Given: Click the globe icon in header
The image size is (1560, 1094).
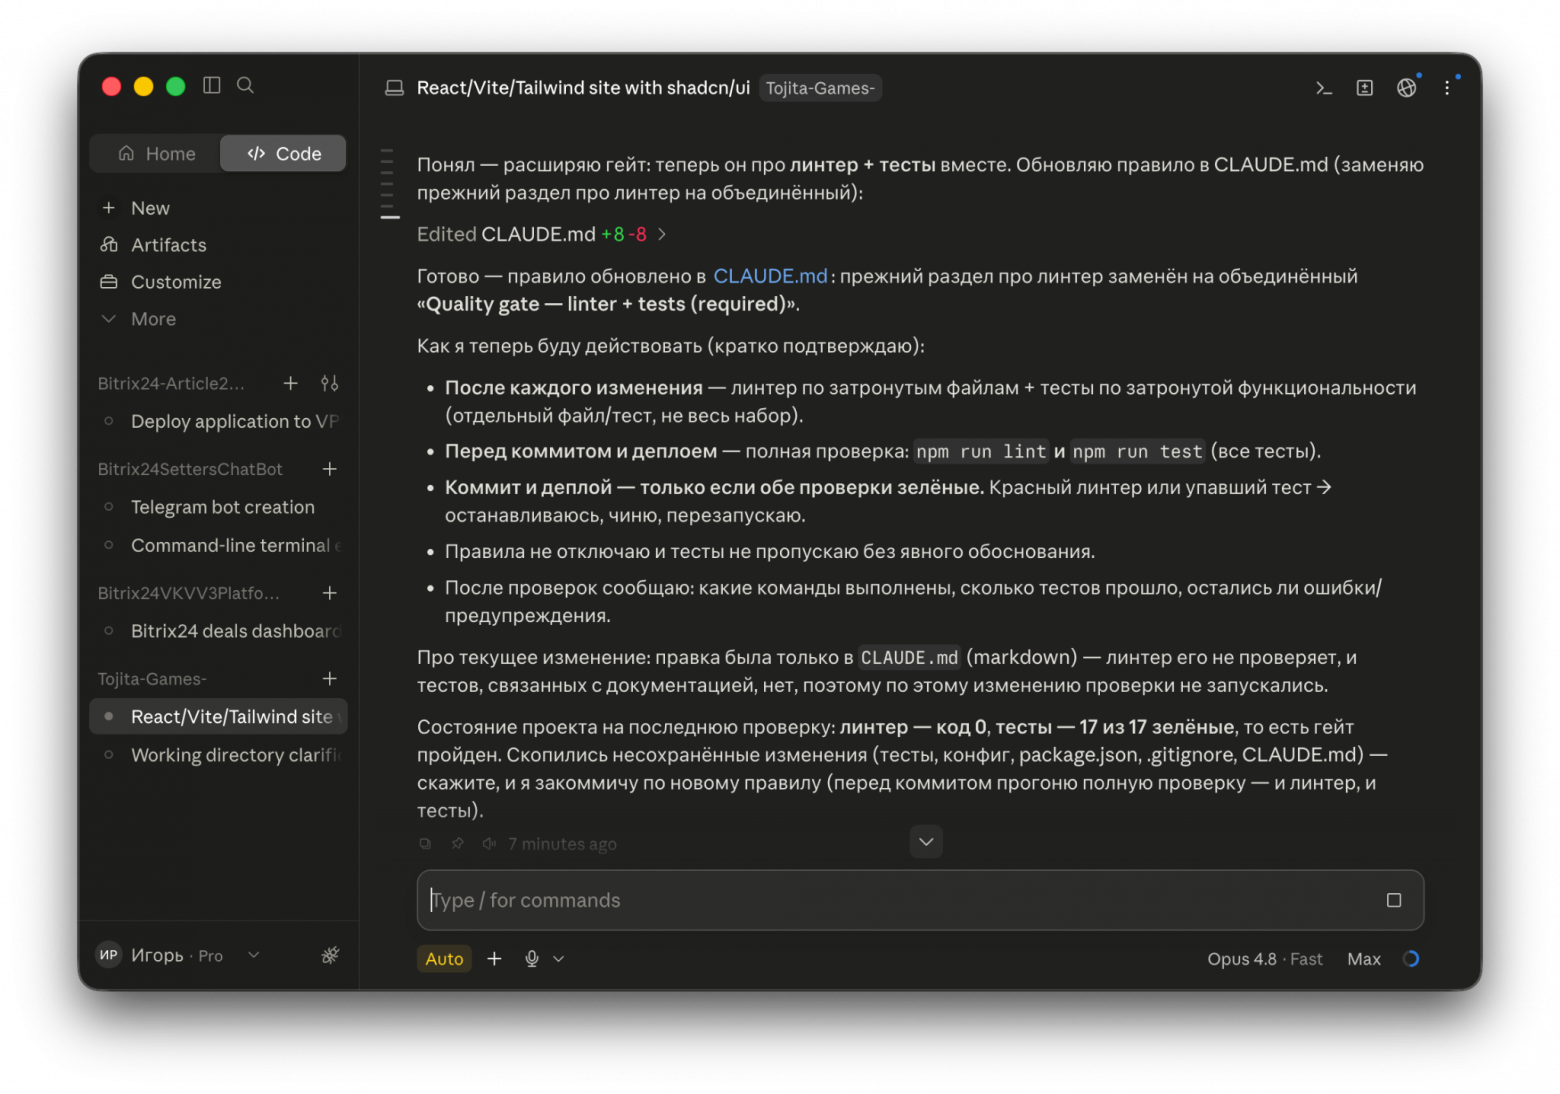Looking at the screenshot, I should click(1406, 88).
